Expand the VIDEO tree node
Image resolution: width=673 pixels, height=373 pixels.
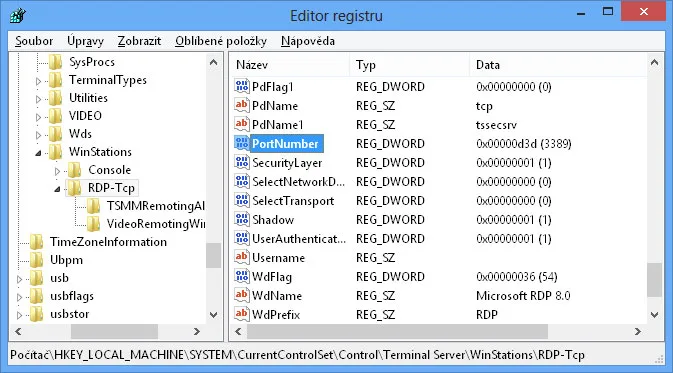coord(38,117)
